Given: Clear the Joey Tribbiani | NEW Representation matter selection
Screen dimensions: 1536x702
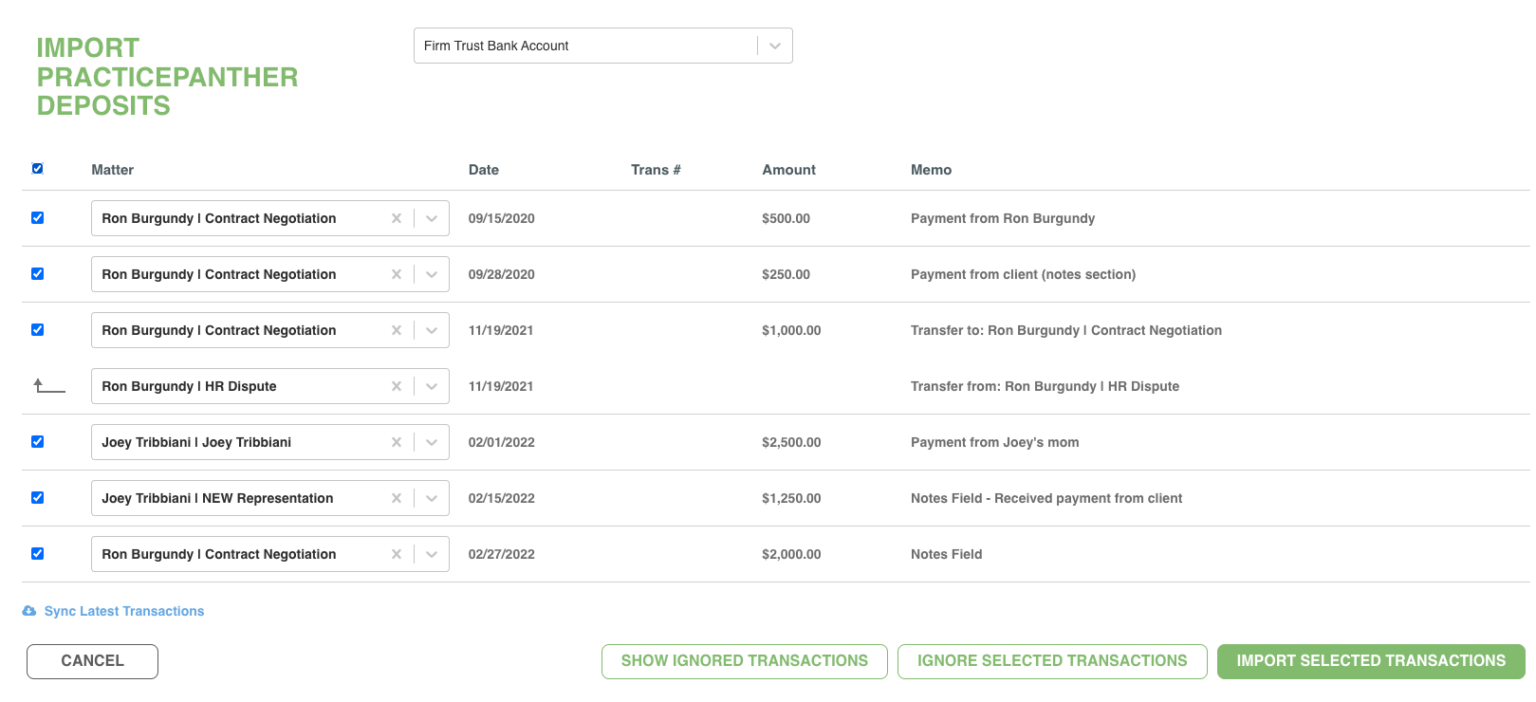Looking at the screenshot, I should [x=396, y=498].
